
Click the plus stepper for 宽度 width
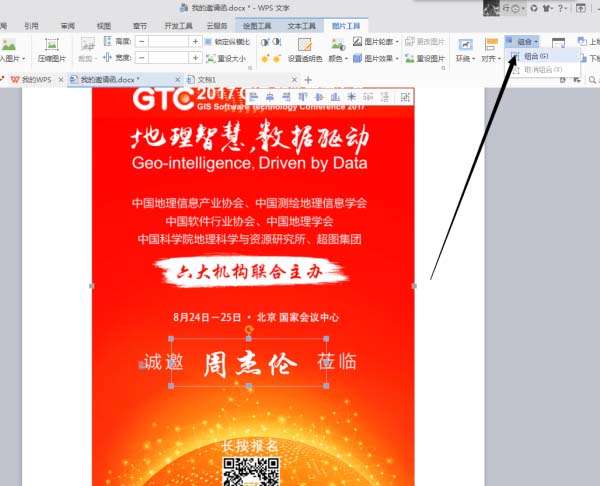click(x=195, y=58)
